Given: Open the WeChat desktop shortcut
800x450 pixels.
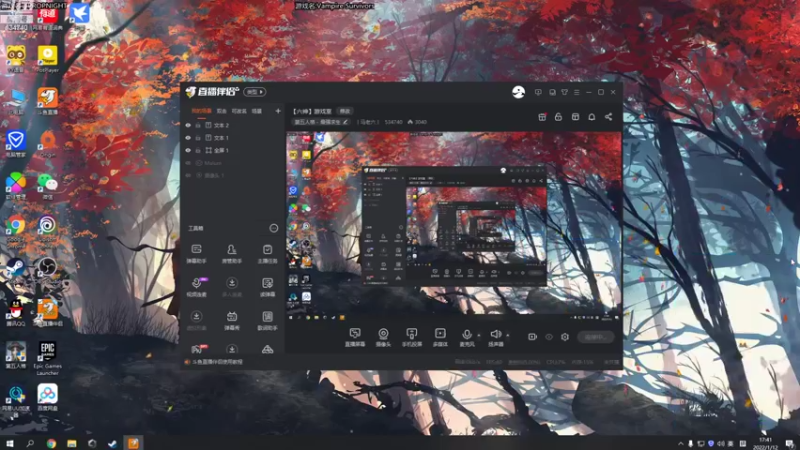Looking at the screenshot, I should tap(47, 186).
